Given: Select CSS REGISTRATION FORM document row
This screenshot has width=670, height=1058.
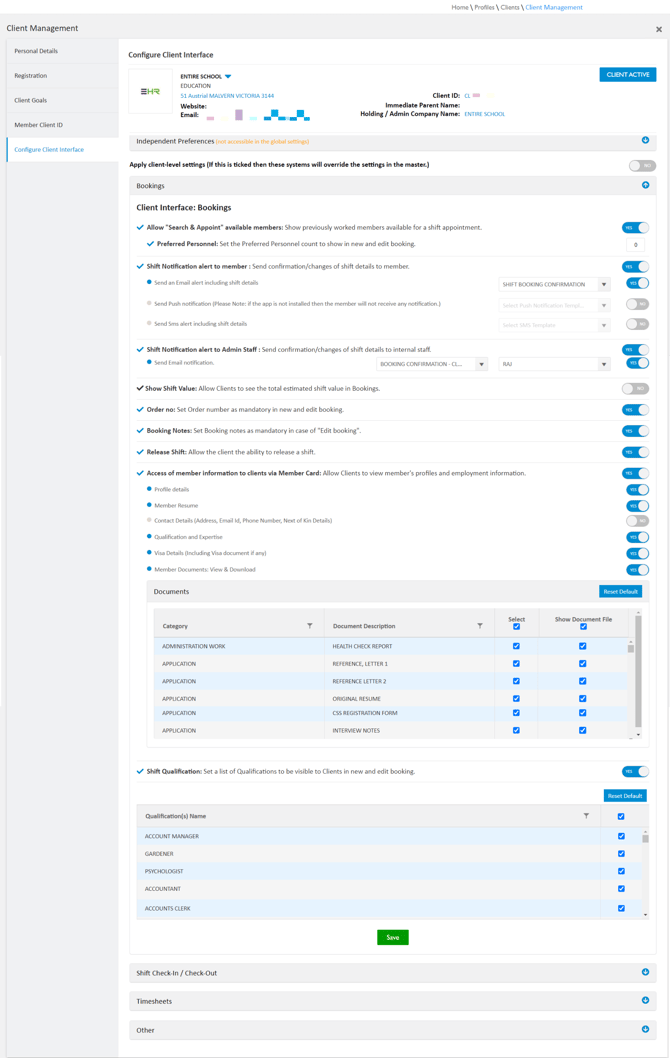Looking at the screenshot, I should coord(391,713).
